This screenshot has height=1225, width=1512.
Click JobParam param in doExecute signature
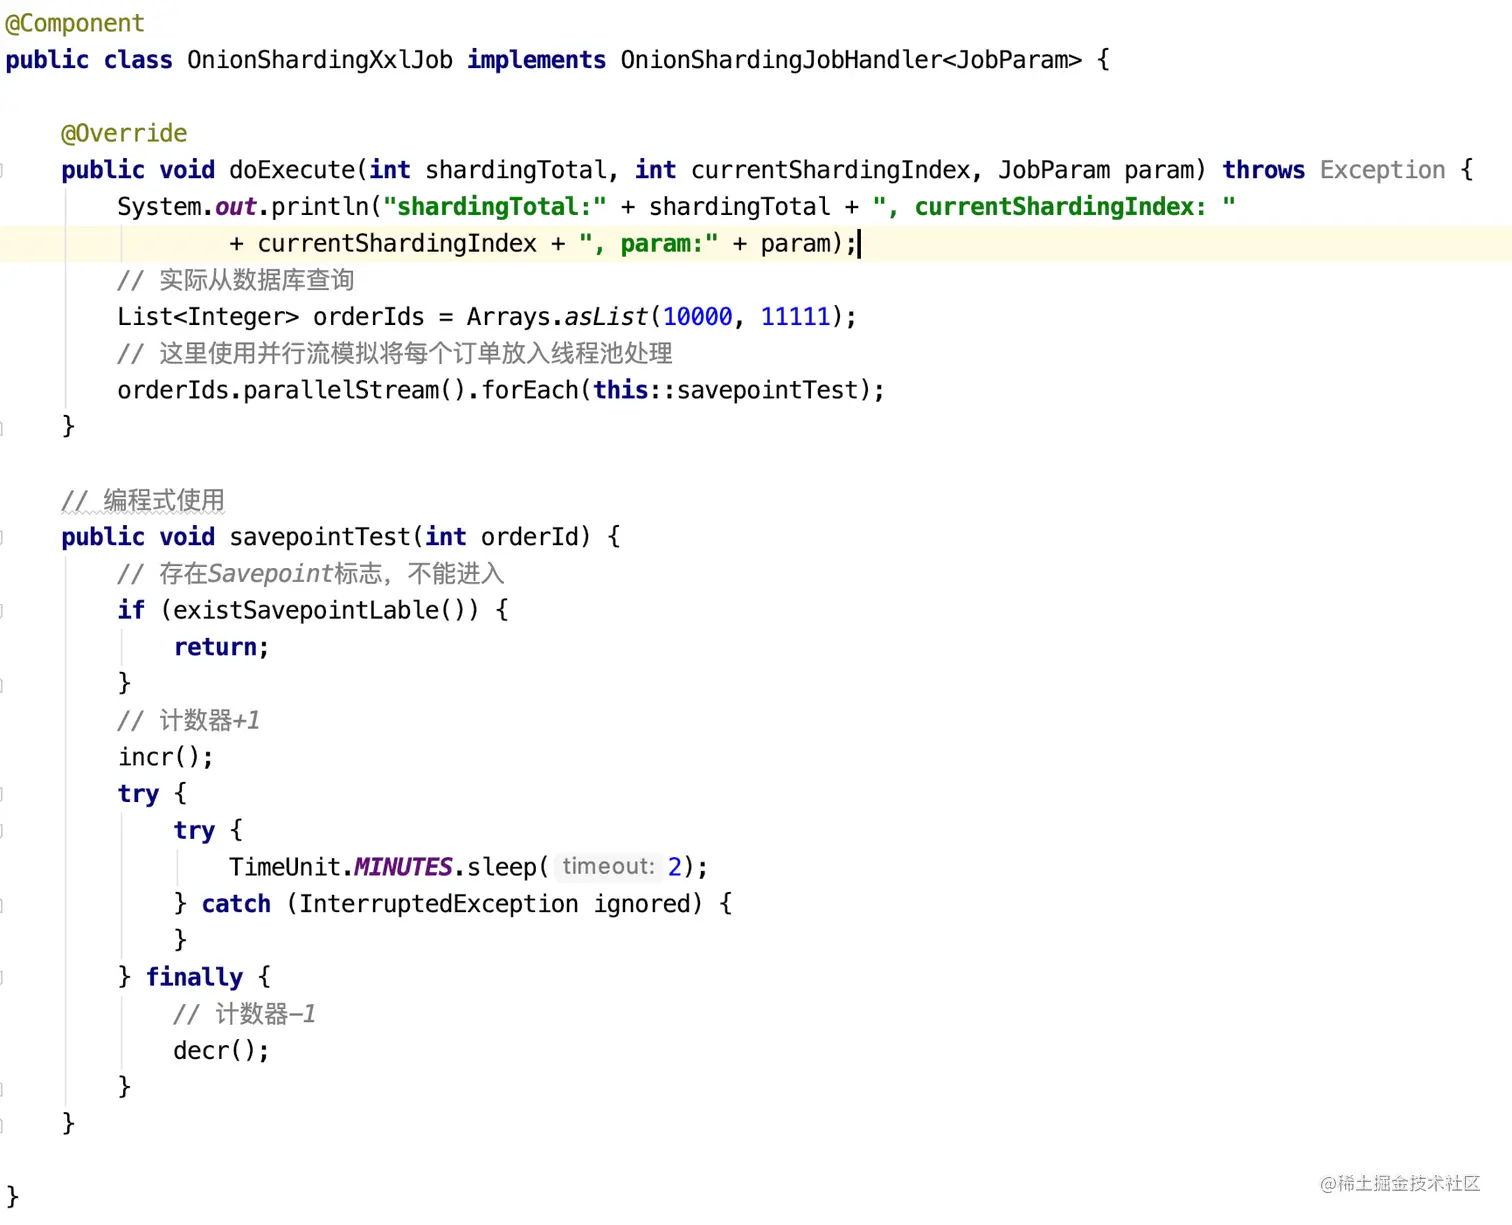coord(1095,170)
